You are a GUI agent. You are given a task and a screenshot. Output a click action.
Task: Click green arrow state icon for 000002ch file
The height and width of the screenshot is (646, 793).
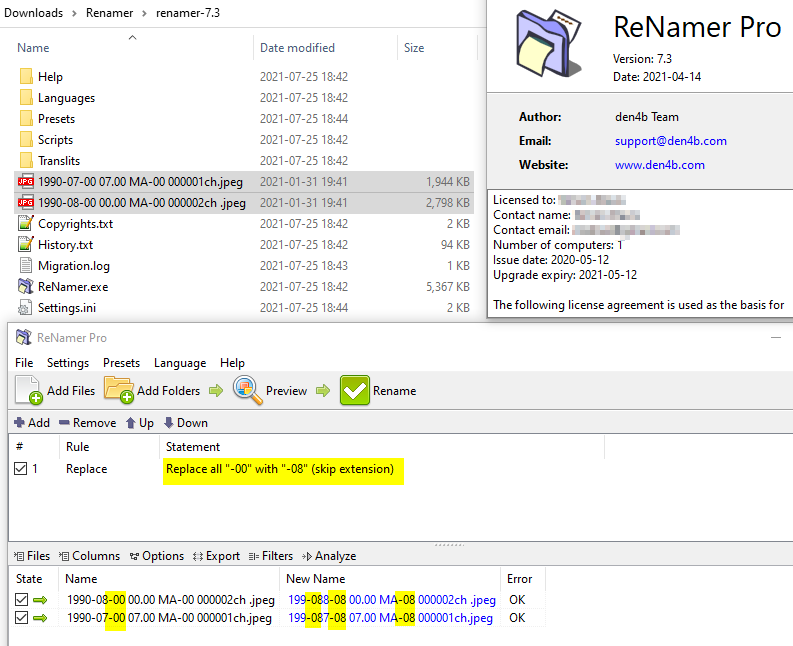(40, 600)
